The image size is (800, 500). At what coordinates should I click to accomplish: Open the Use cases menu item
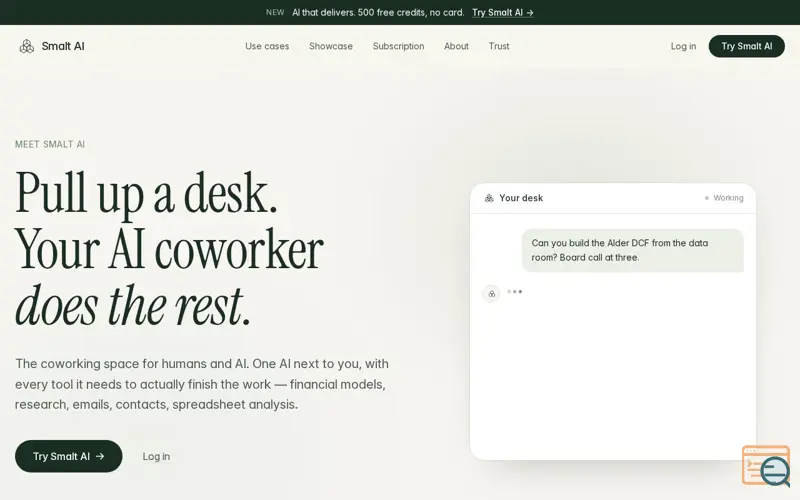pos(267,46)
